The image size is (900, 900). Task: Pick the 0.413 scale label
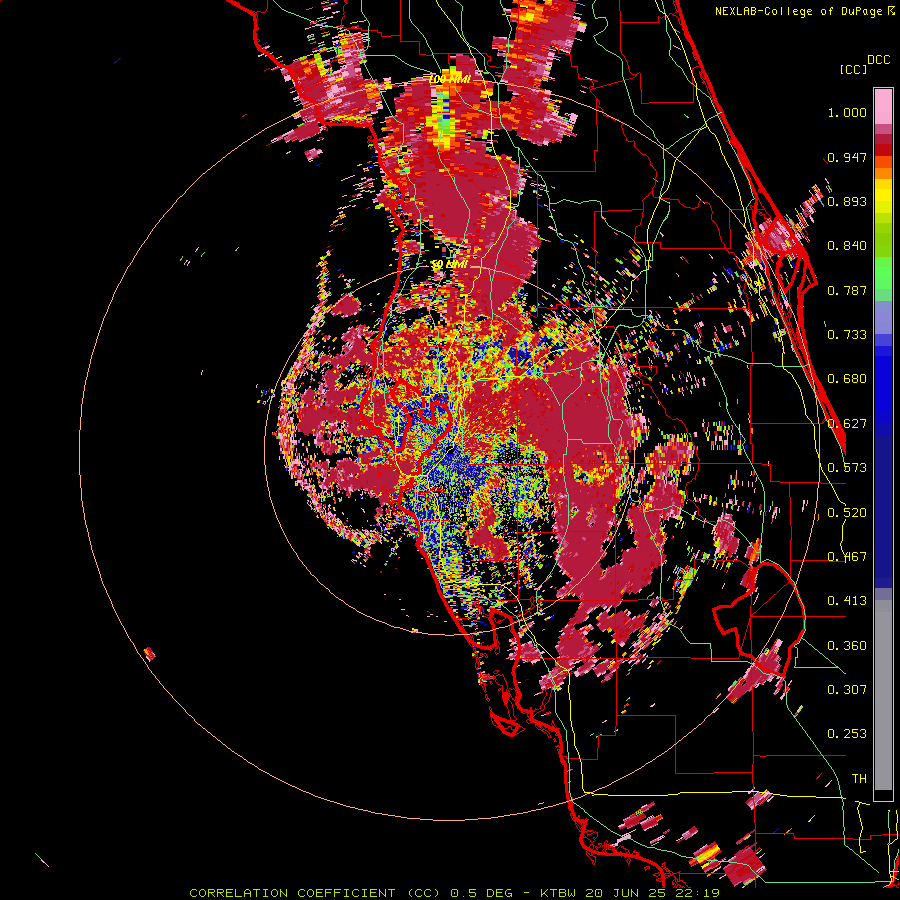click(847, 601)
